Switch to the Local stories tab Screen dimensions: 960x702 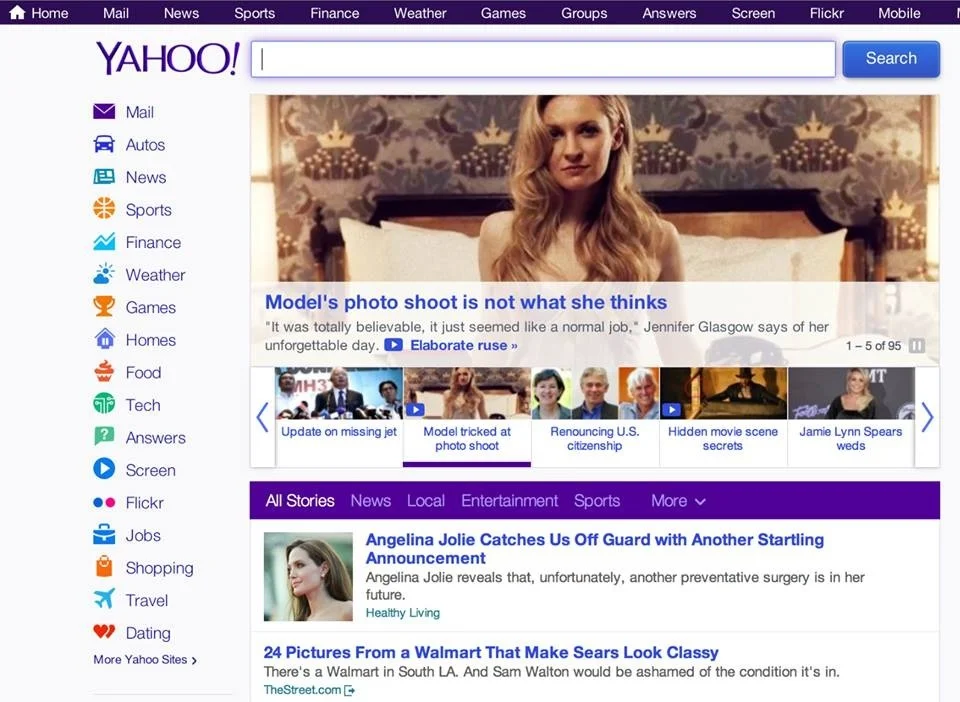point(426,501)
